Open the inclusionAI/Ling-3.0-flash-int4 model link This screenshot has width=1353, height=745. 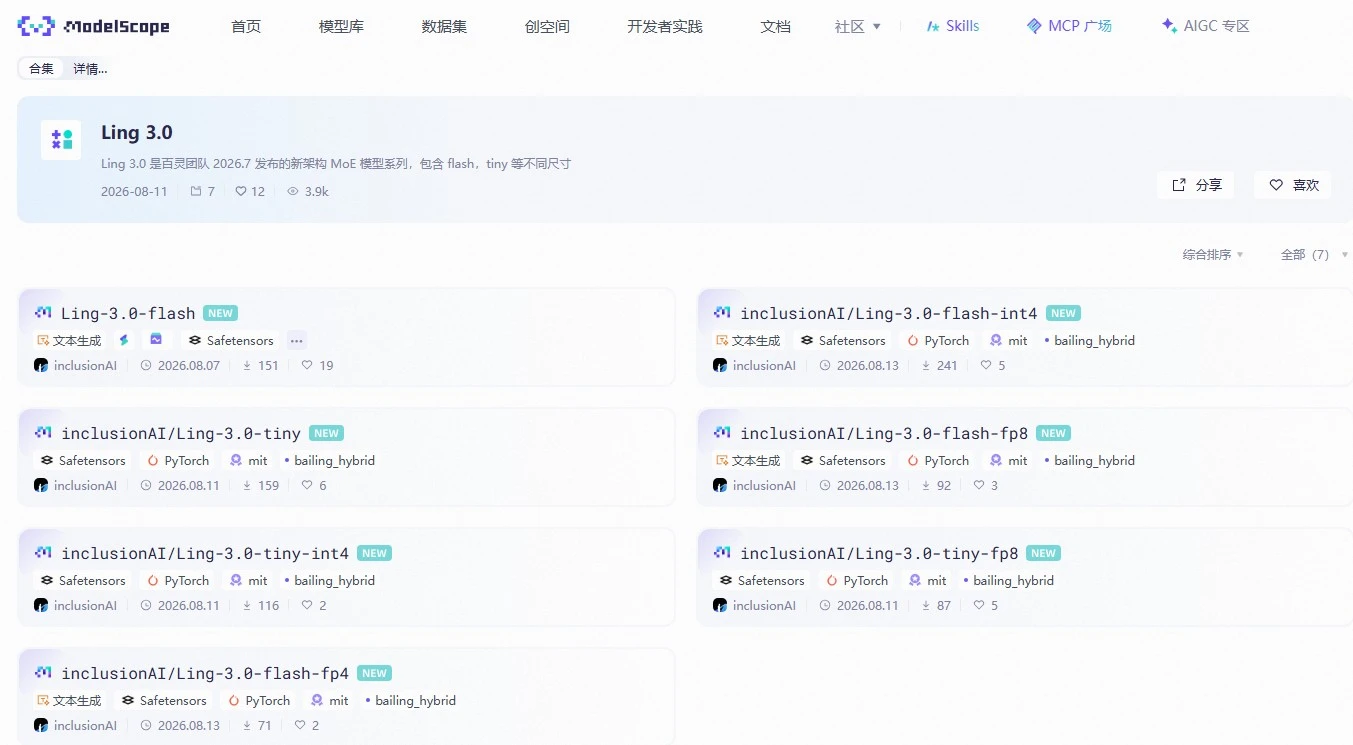pos(889,313)
